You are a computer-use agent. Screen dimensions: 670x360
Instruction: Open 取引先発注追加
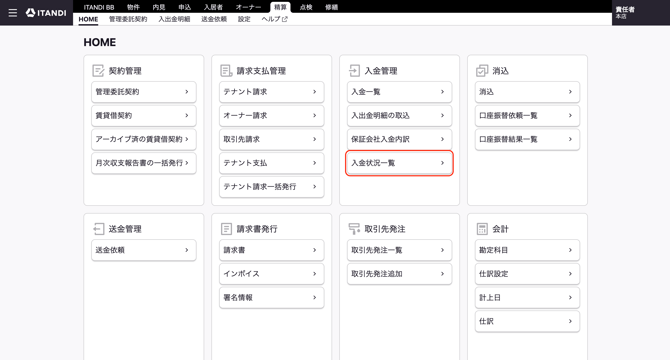[x=400, y=274]
